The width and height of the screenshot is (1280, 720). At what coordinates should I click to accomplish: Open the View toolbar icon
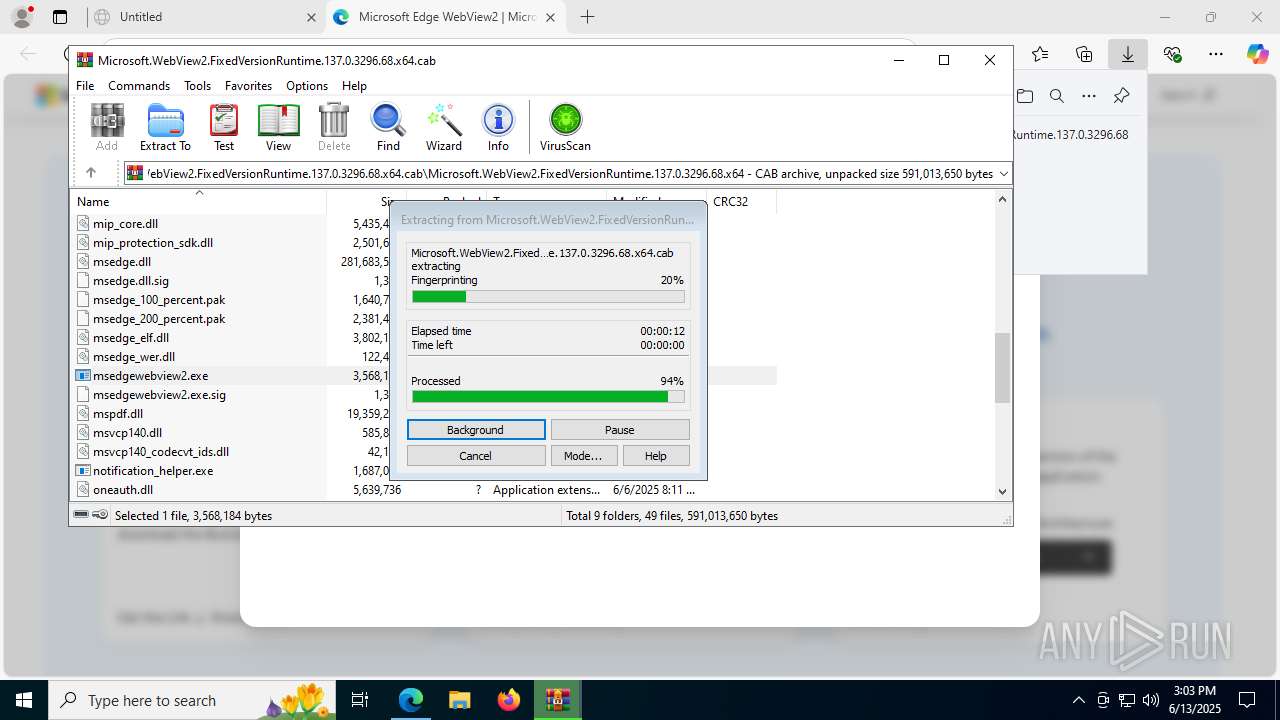click(x=278, y=127)
